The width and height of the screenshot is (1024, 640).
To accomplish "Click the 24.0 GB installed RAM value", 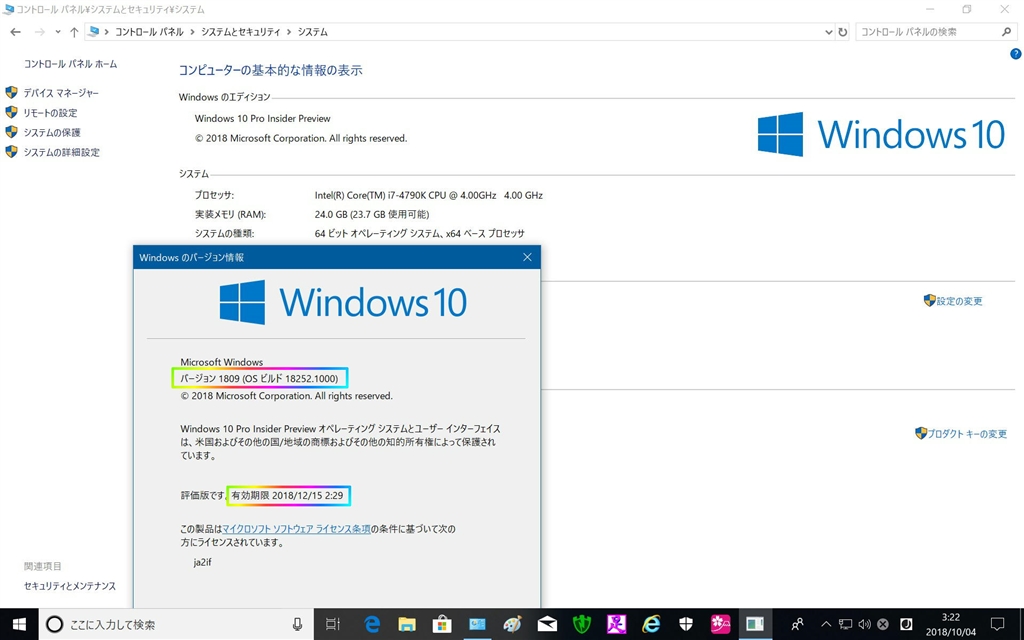I will [x=372, y=214].
